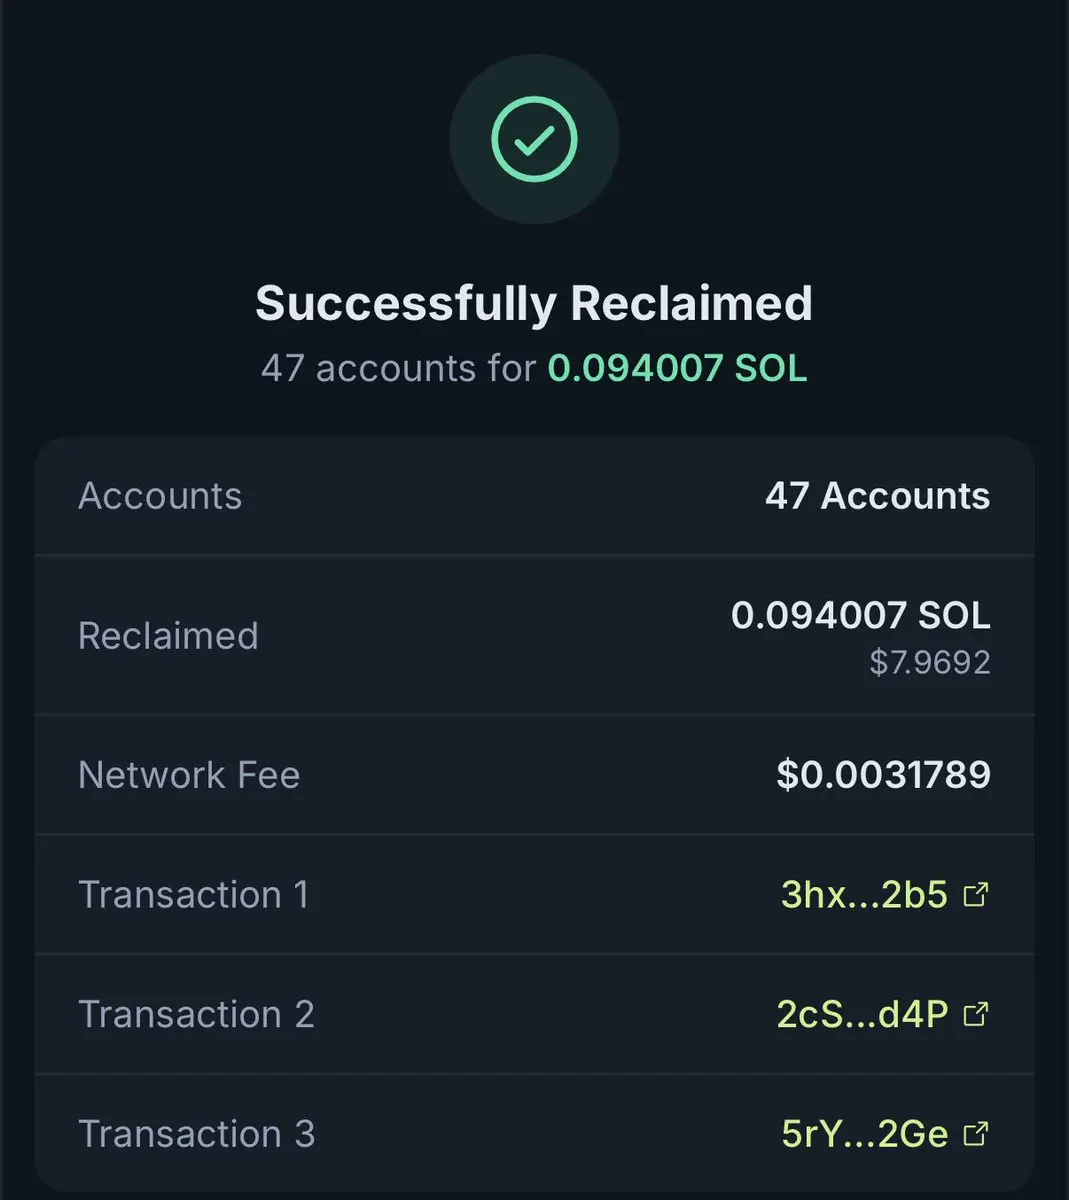Select the $0.0031789 network fee value
This screenshot has width=1069, height=1200.
click(883, 775)
